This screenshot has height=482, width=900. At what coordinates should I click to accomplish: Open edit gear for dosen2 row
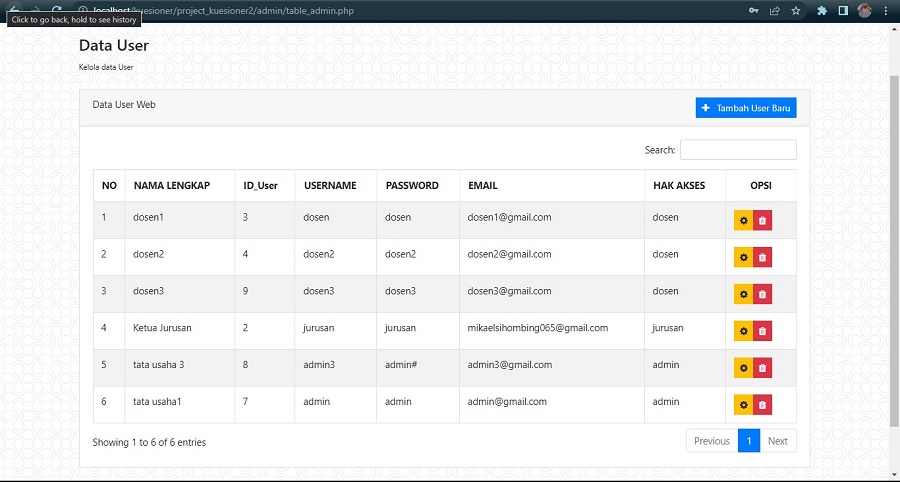(743, 257)
